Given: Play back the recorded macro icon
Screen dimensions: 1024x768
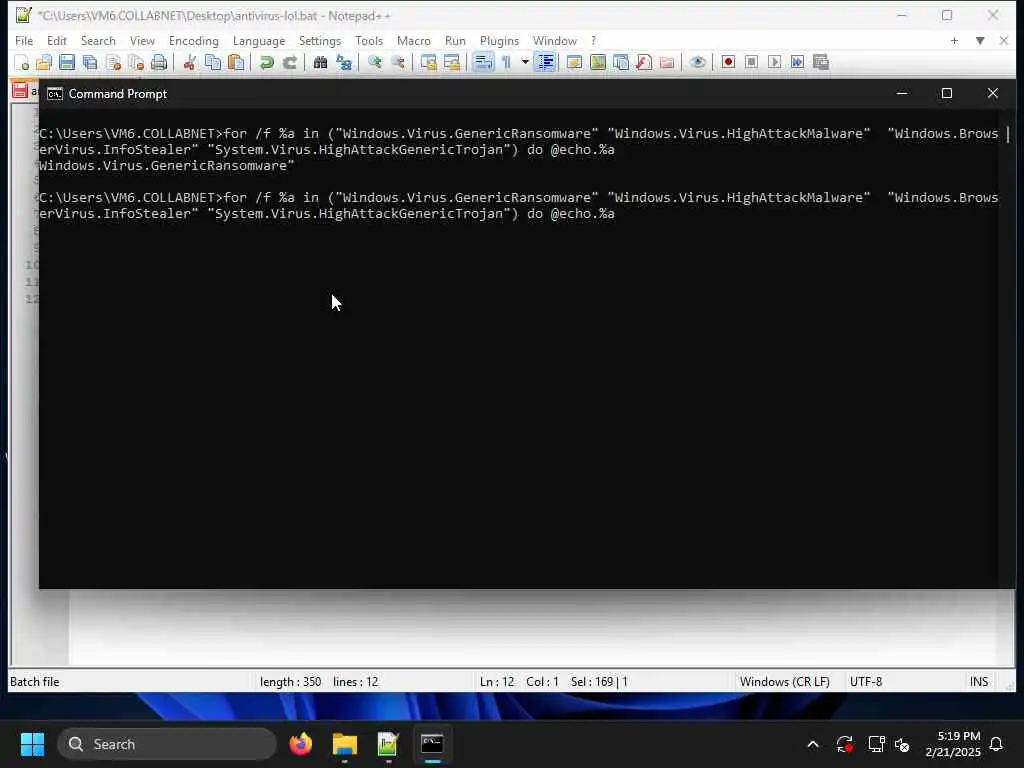Looking at the screenshot, I should tap(775, 63).
